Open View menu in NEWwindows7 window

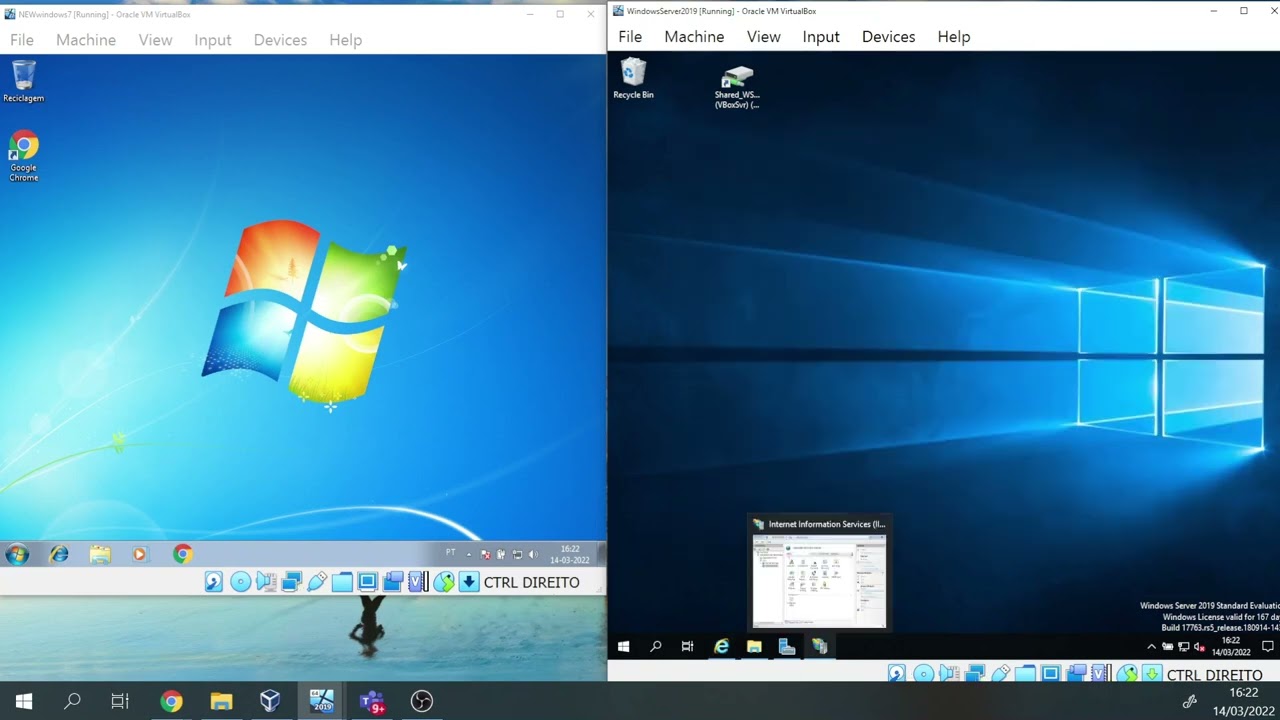(x=155, y=40)
